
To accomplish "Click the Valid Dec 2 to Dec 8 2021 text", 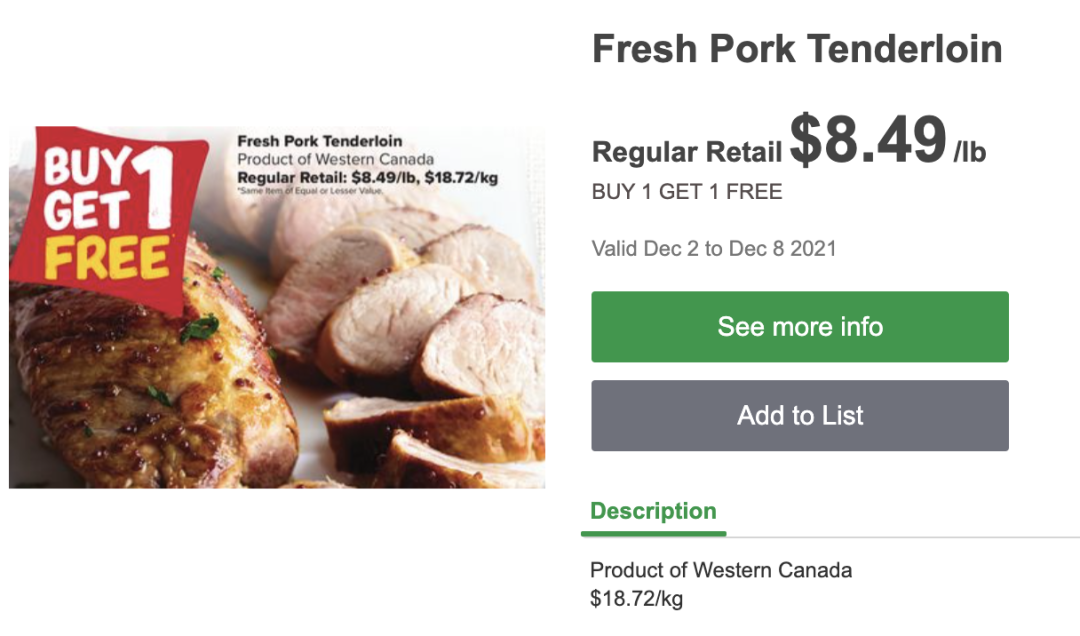I will click(714, 248).
